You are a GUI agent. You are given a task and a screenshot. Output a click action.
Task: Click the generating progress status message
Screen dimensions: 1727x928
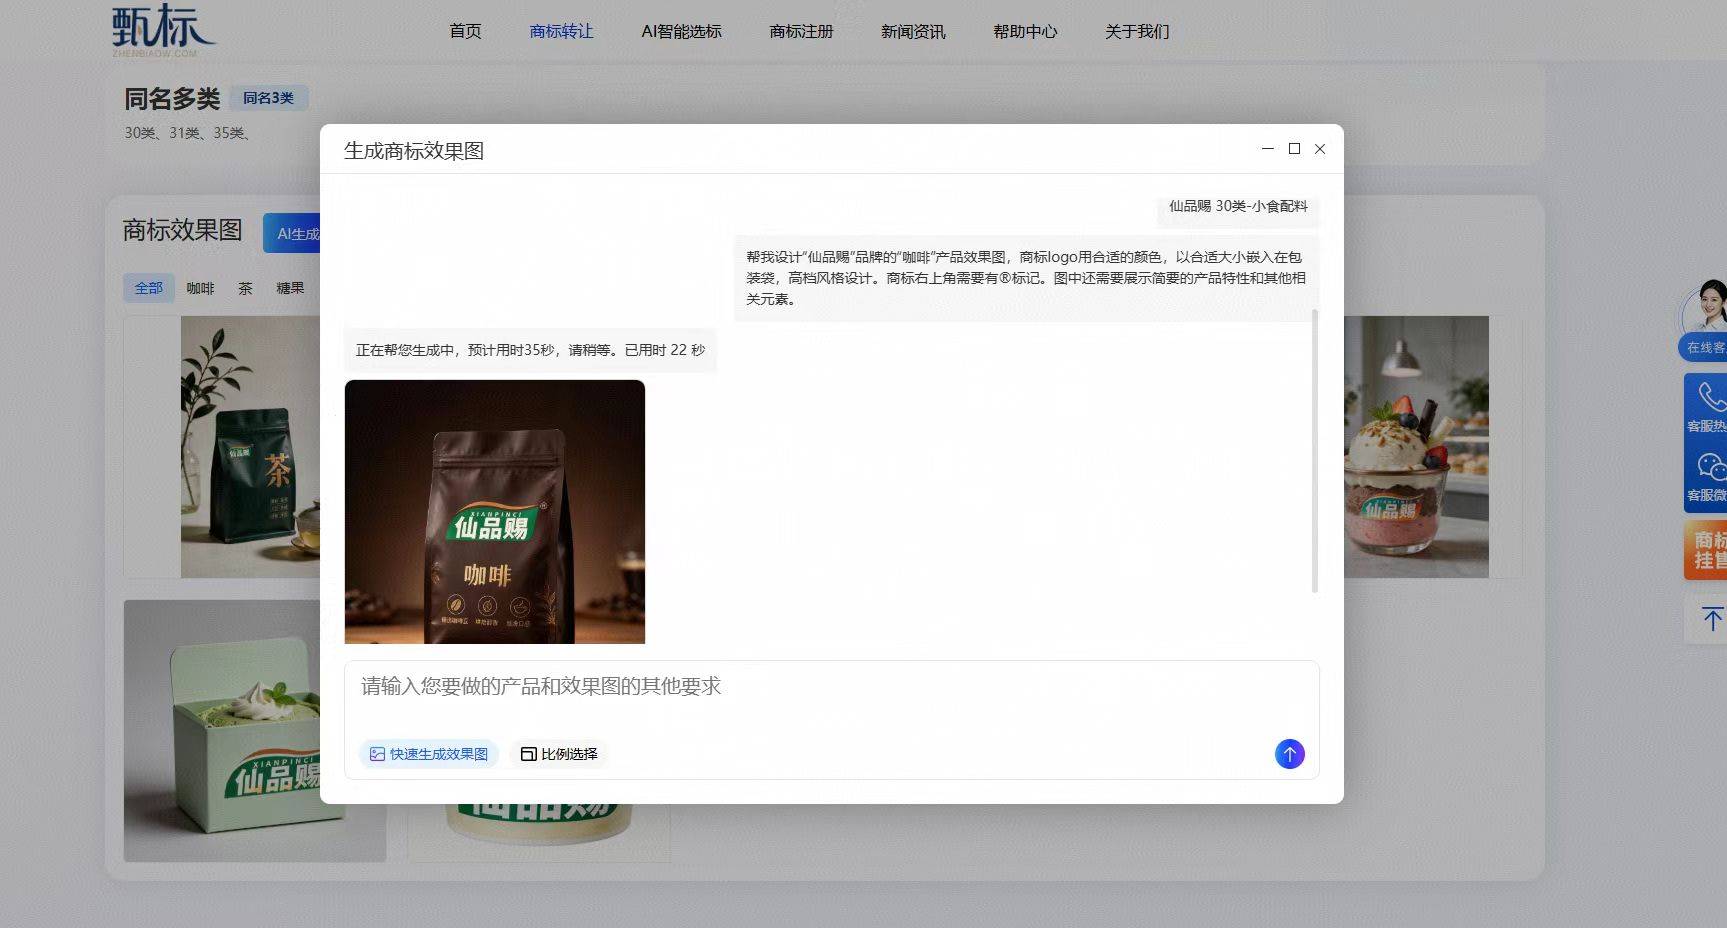[530, 350]
